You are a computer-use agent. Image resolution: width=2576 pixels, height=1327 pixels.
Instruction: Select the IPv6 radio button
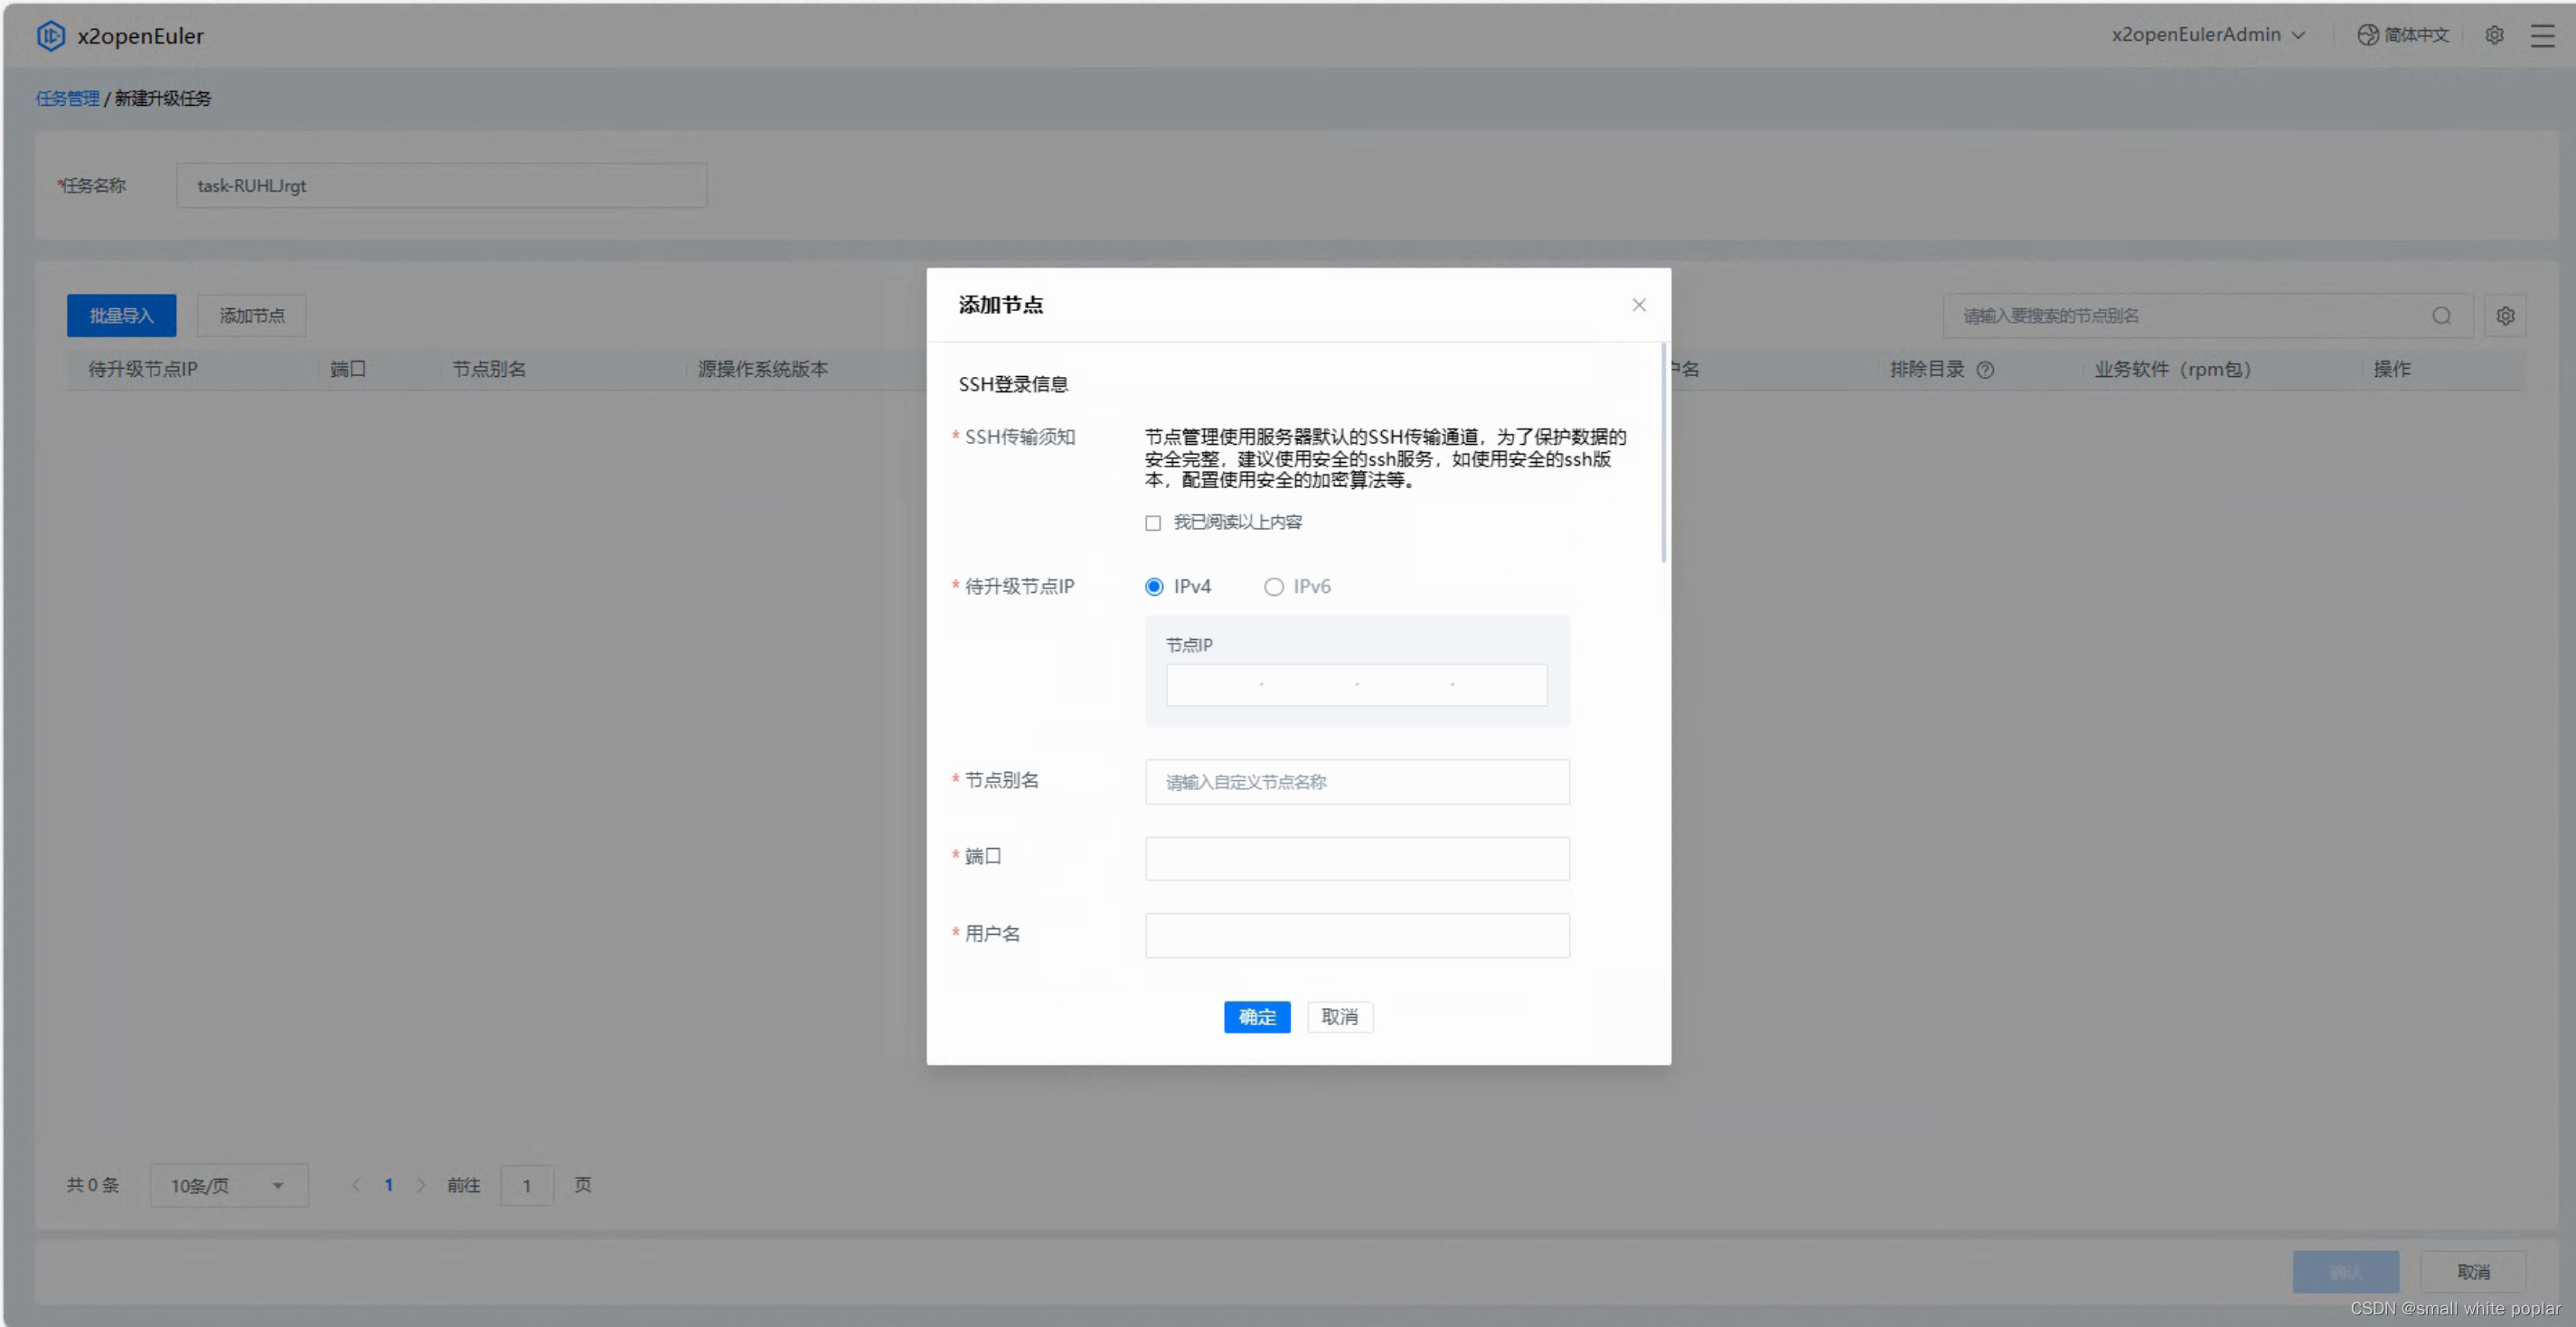coord(1273,587)
